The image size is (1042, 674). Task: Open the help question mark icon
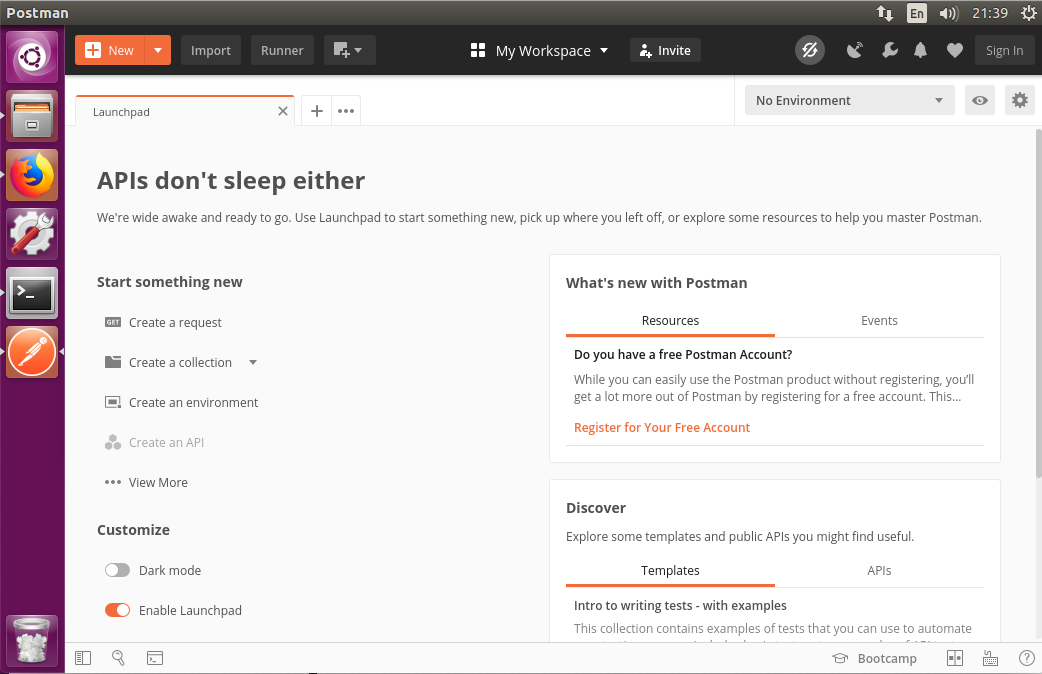(1026, 658)
